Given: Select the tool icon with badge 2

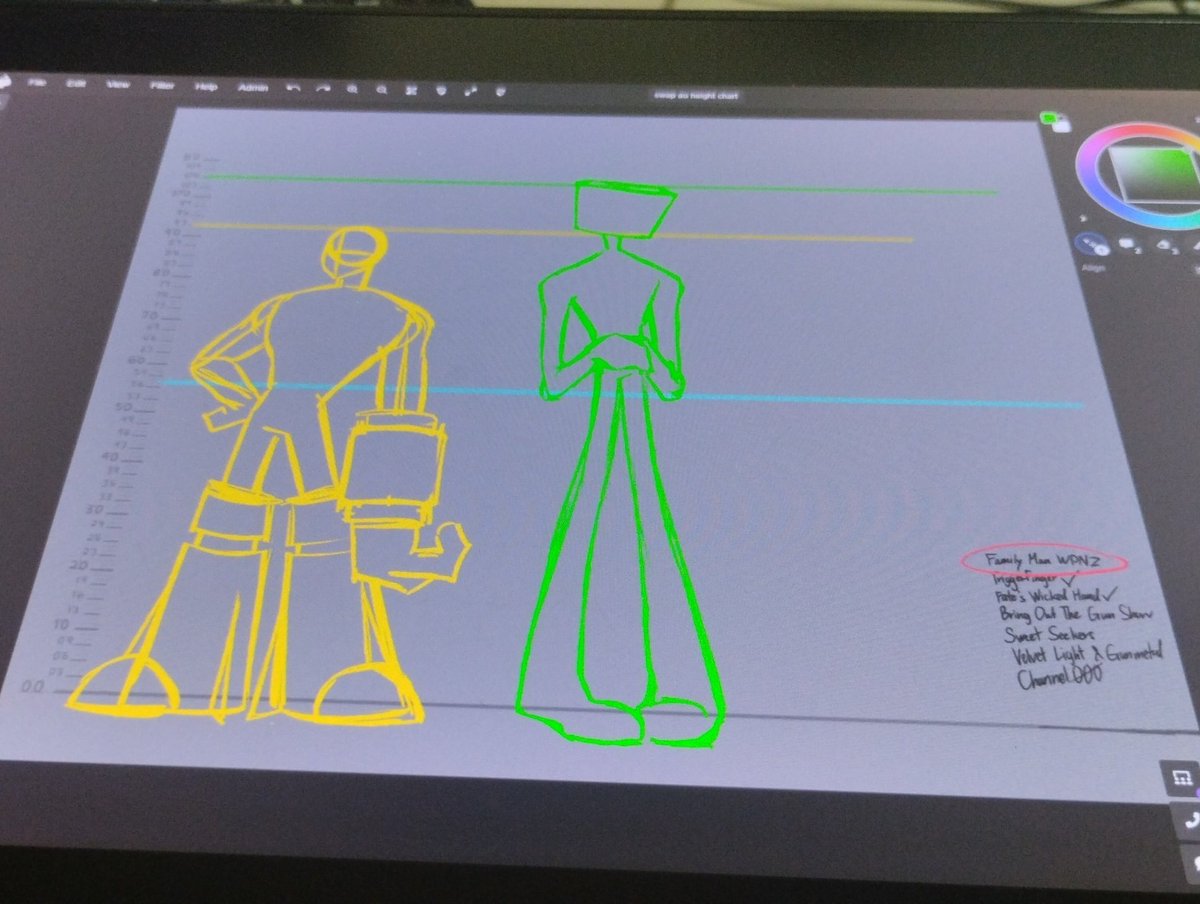Looking at the screenshot, I should tap(1129, 243).
